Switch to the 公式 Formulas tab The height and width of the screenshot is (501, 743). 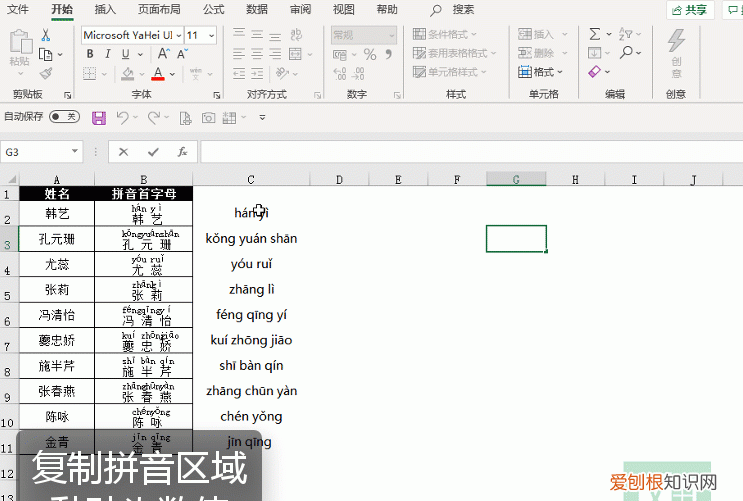click(214, 9)
